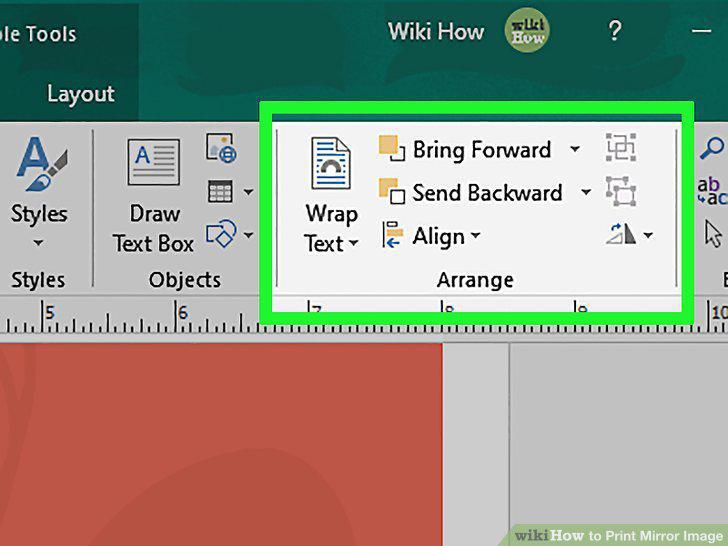This screenshot has height=546, width=728.
Task: Open the Styles gallery icon
Action: (x=41, y=163)
